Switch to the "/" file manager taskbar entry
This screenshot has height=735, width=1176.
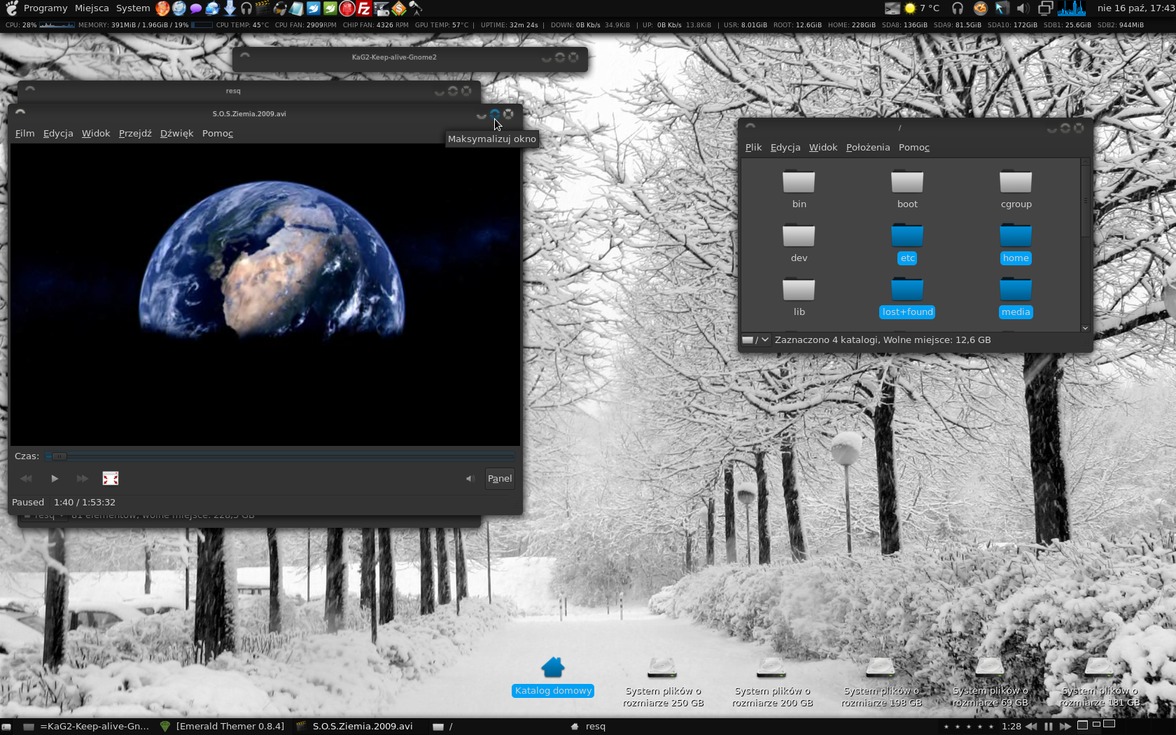coord(442,726)
